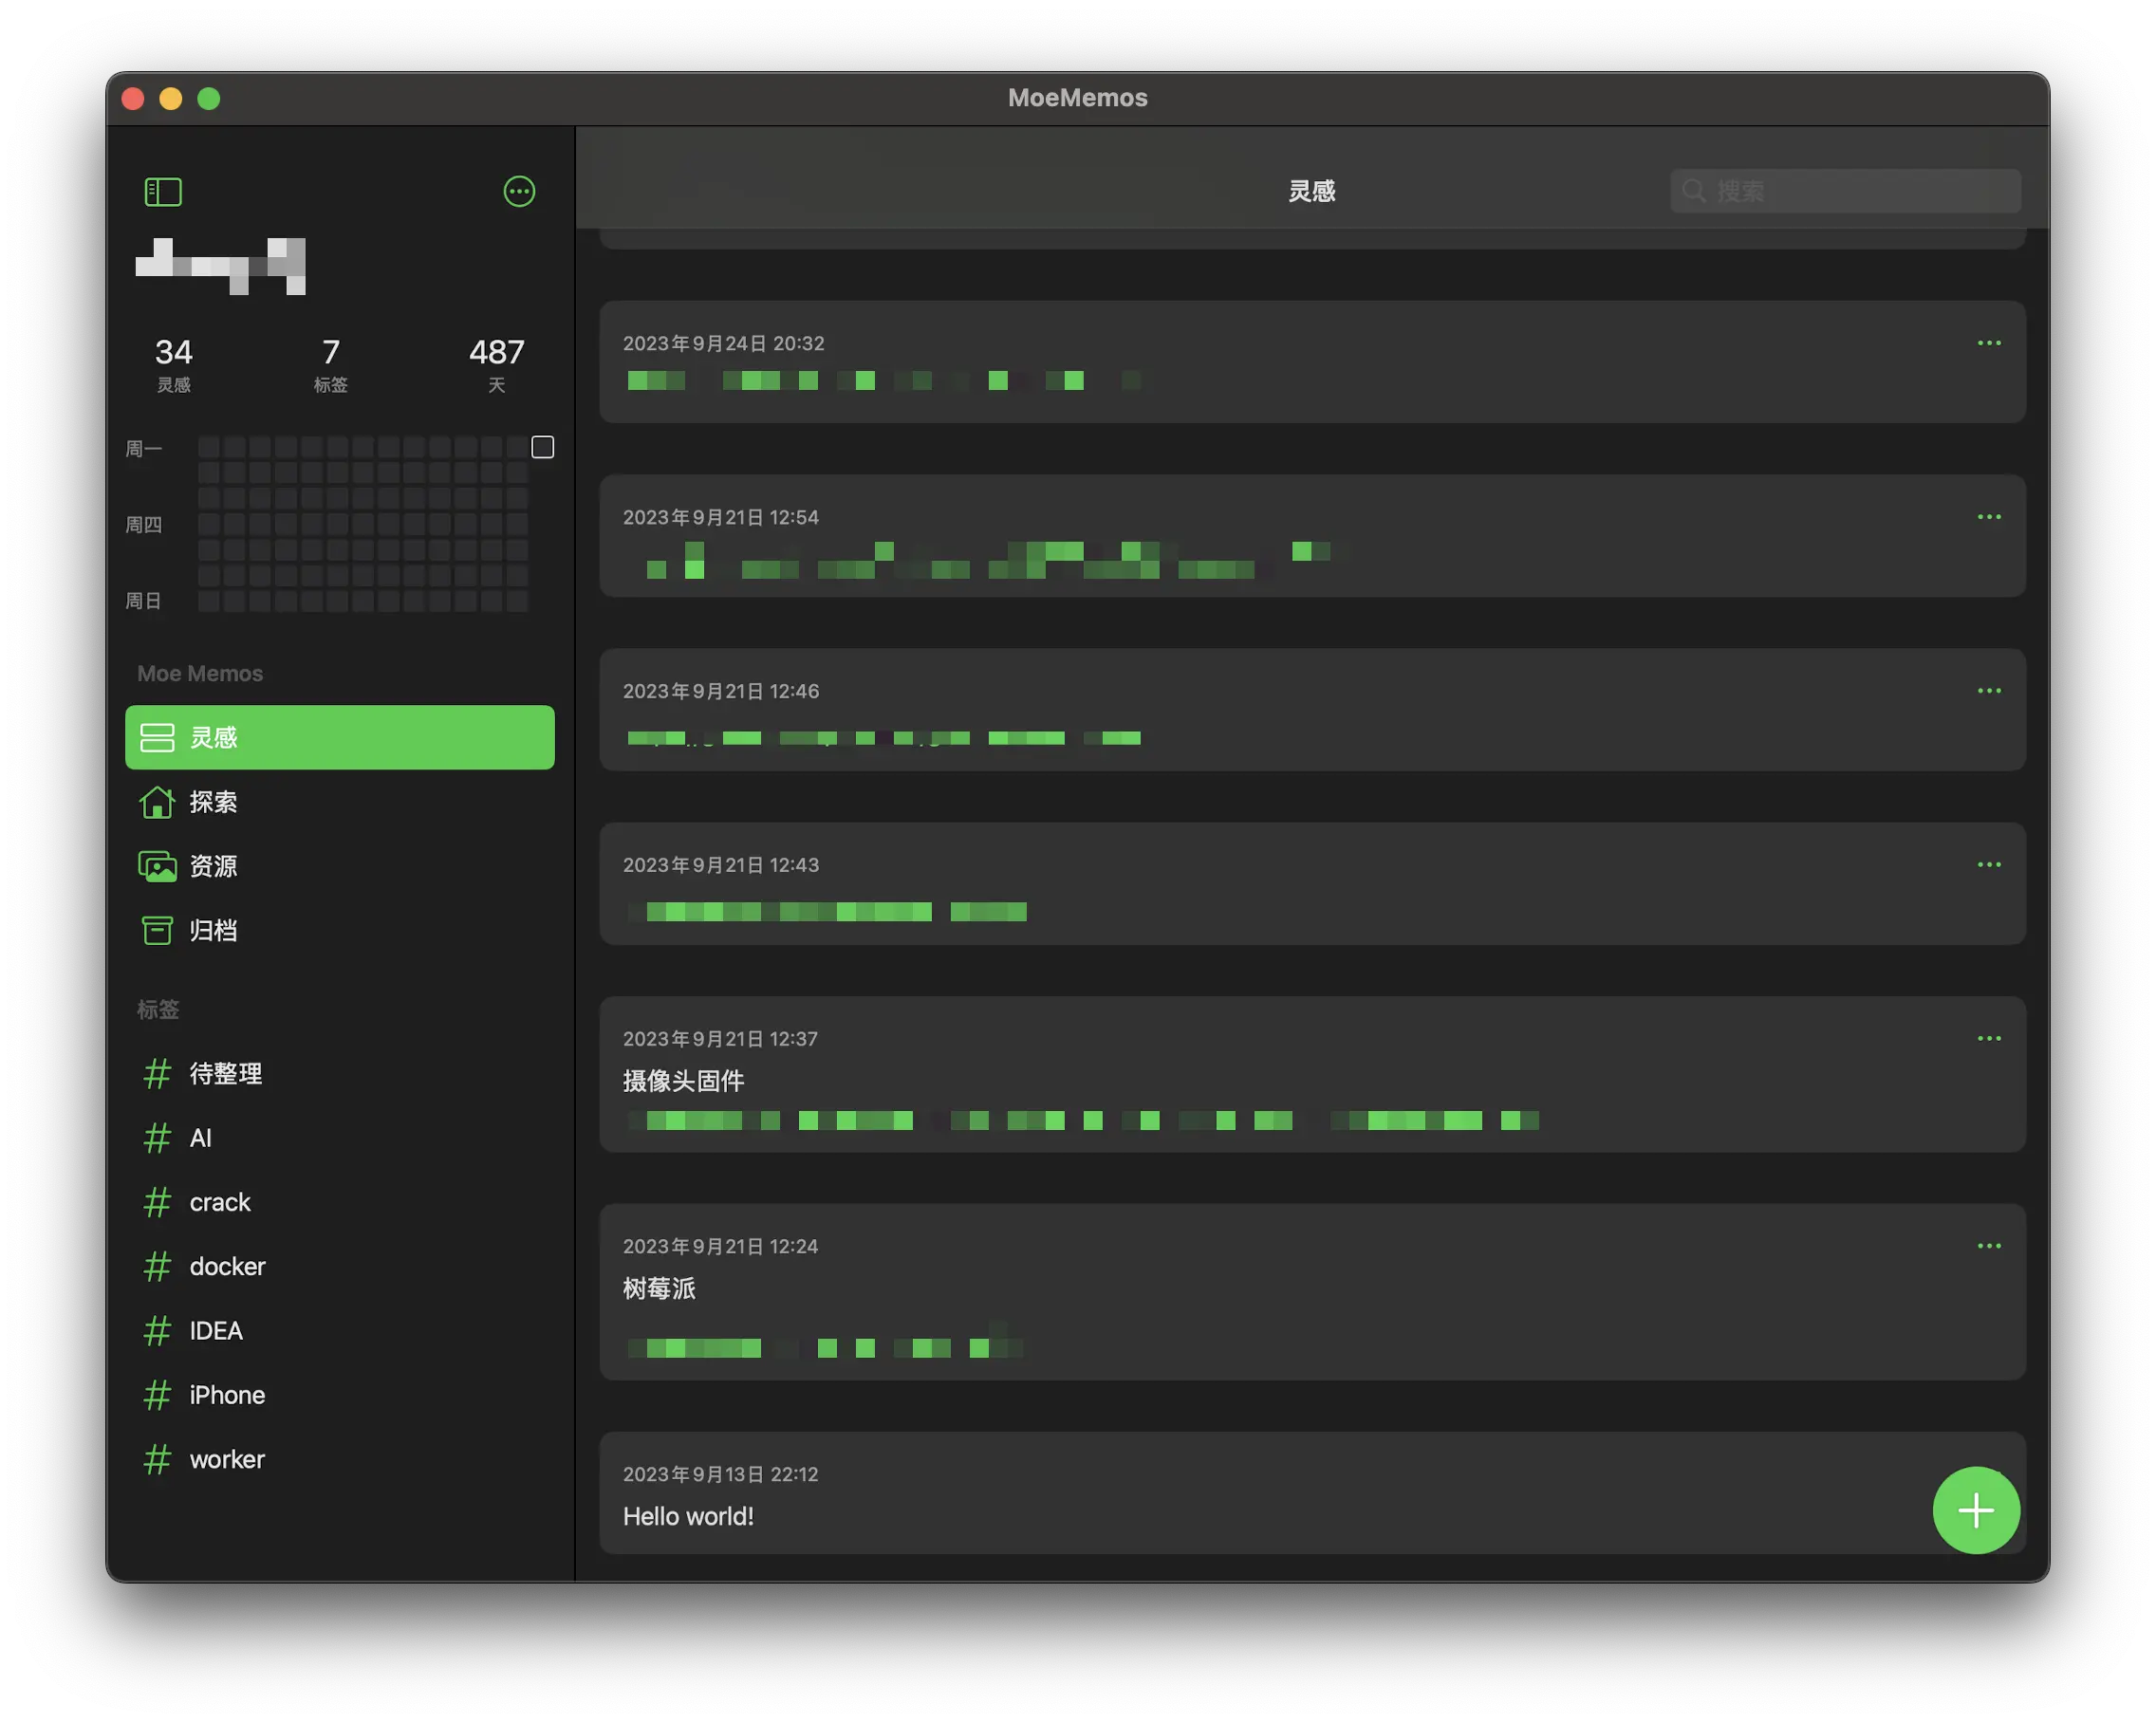Toggle the sidebar visibility icon

coord(163,192)
